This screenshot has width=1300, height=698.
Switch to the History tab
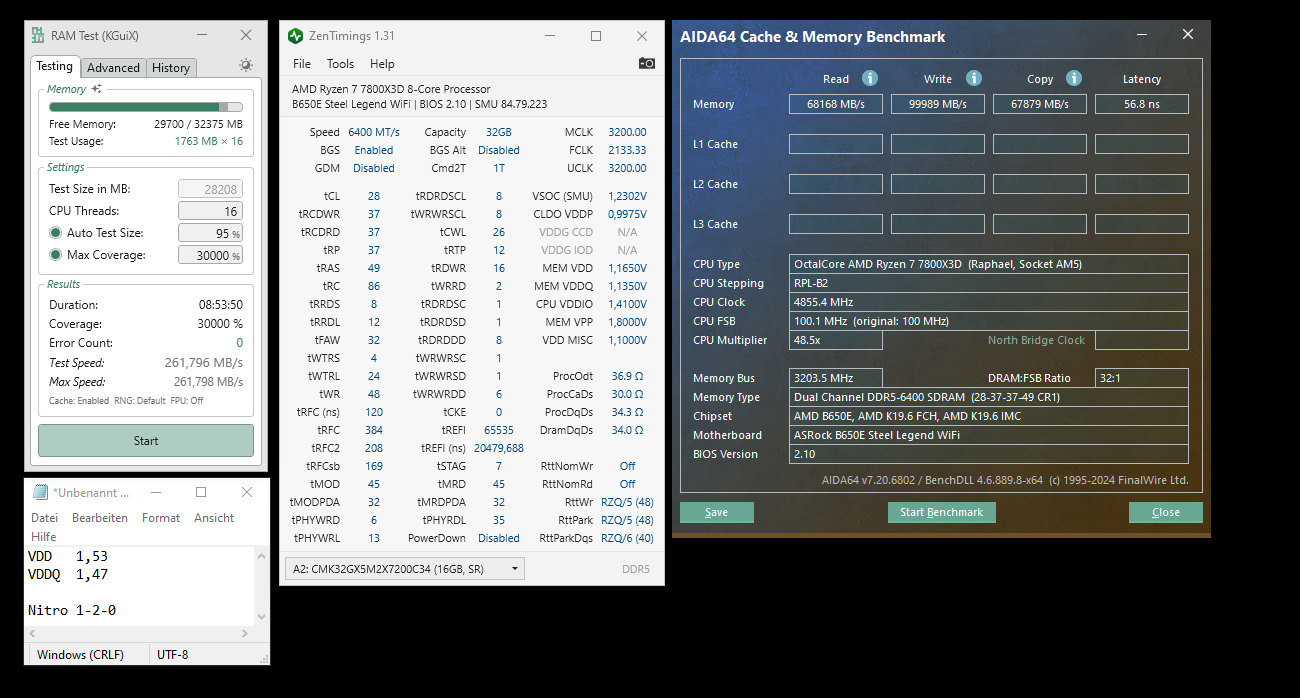171,68
